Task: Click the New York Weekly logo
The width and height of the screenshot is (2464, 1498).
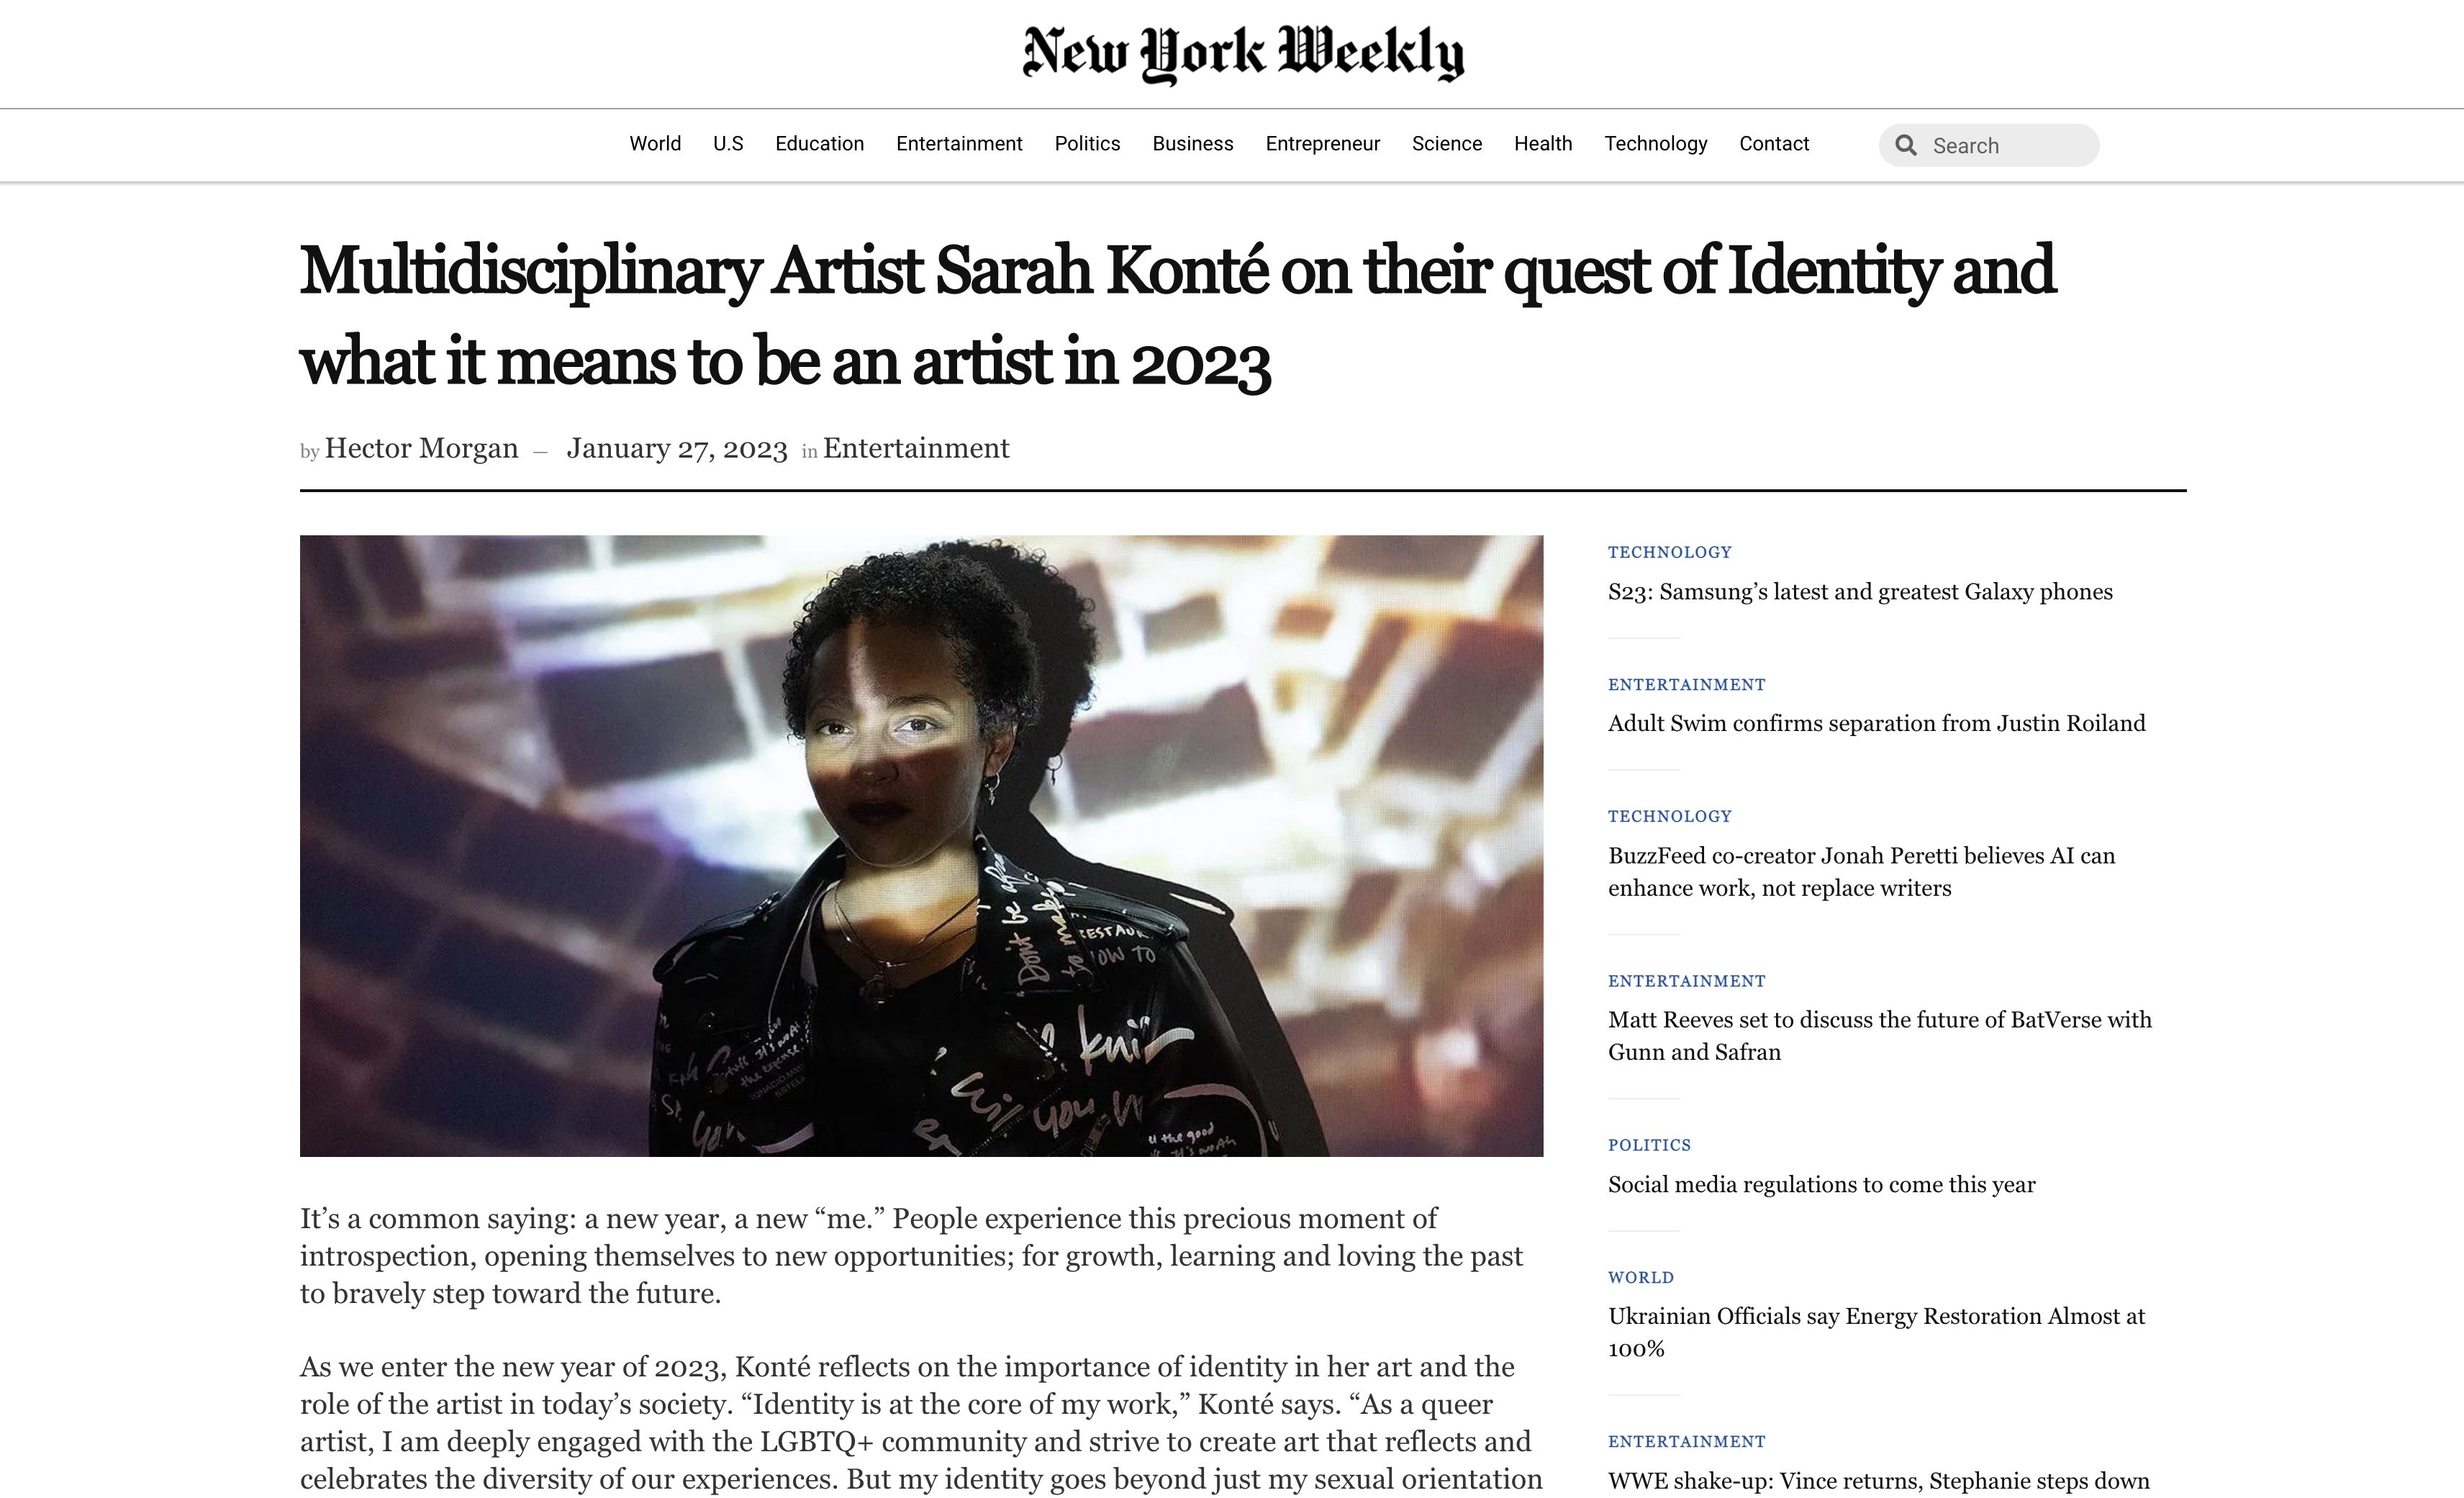Action: (1243, 54)
